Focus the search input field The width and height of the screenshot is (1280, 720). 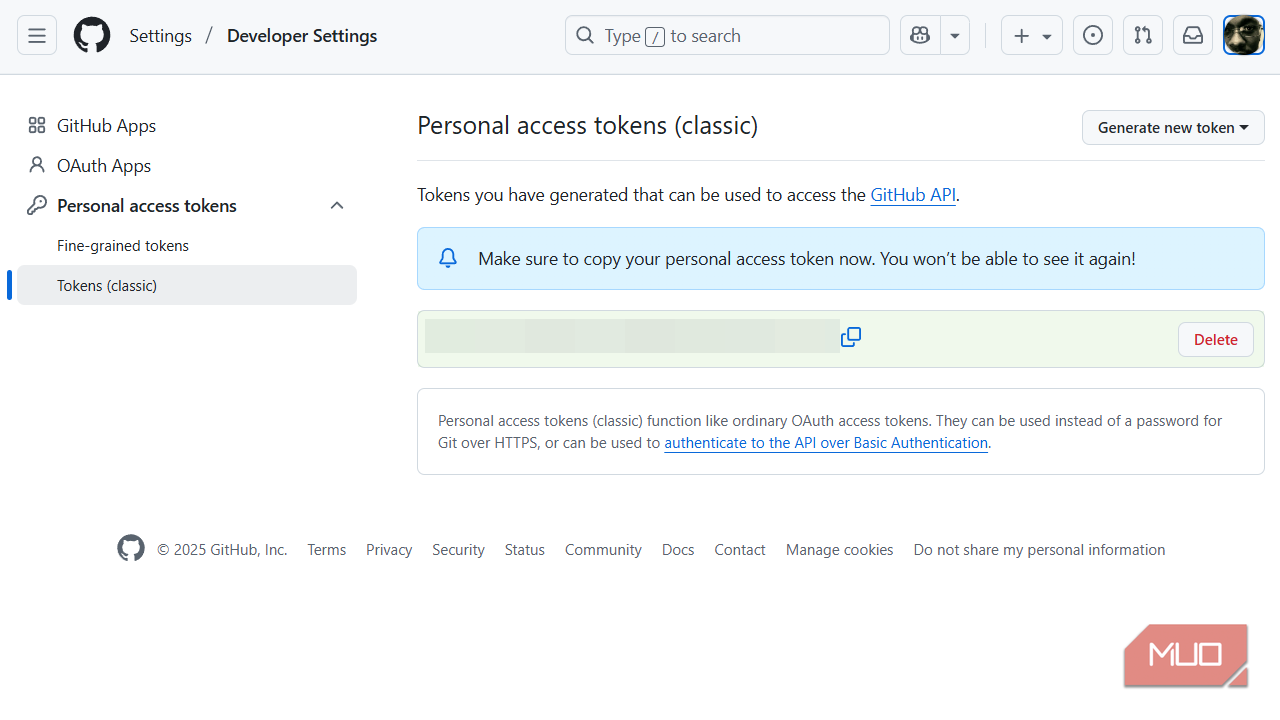727,36
